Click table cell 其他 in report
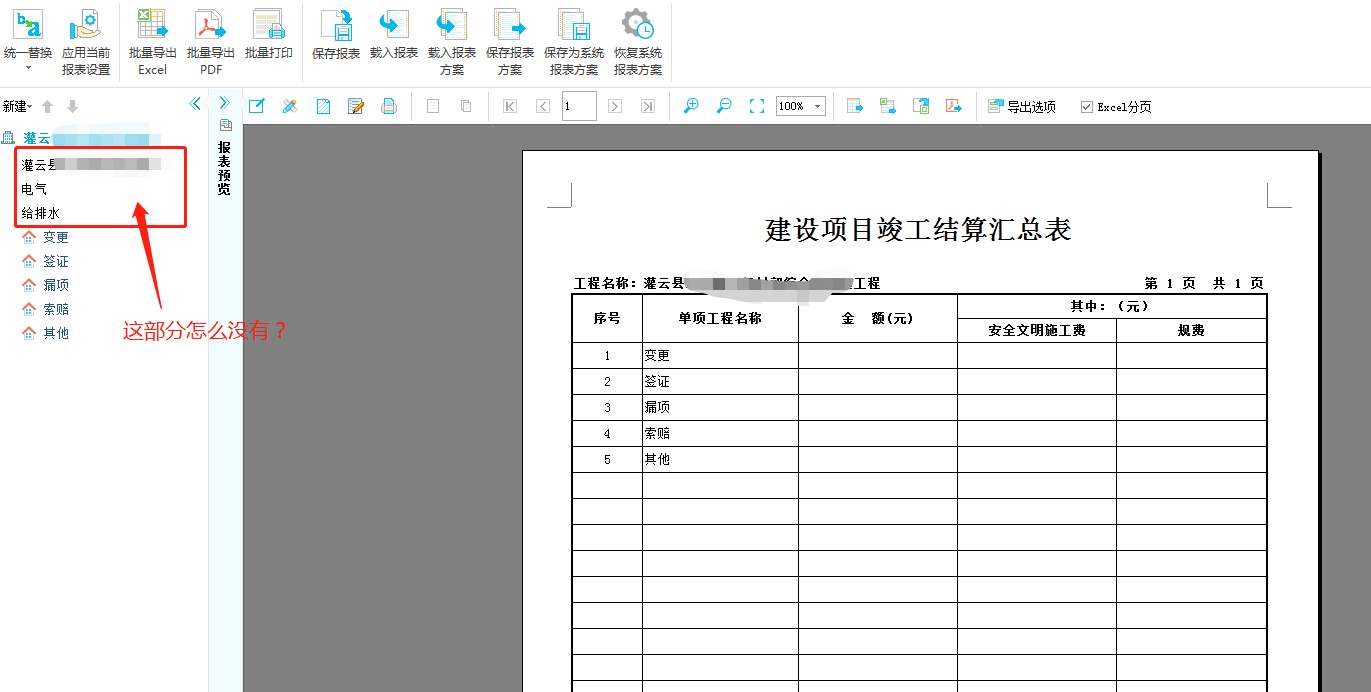Viewport: 1371px width, 692px height. [x=720, y=460]
